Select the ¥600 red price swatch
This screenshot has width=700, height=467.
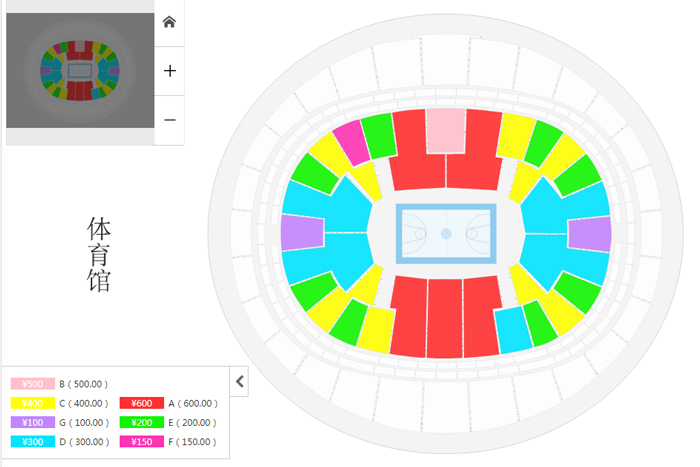coord(142,403)
